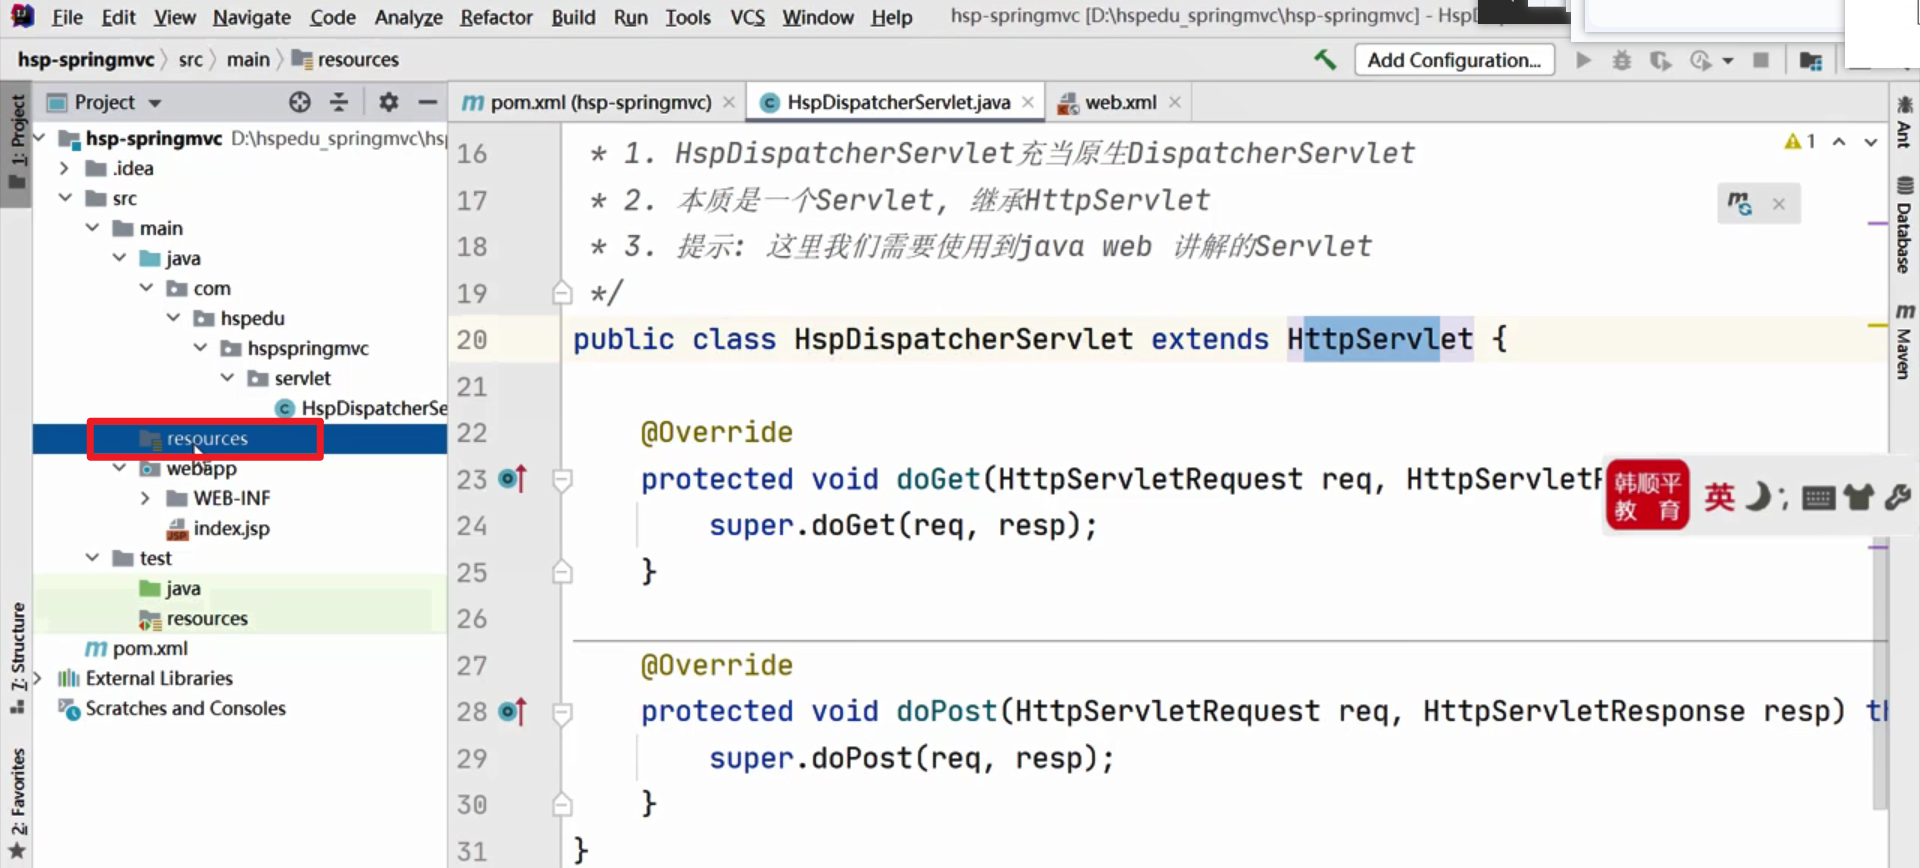Click override gutter icon on line 23
The image size is (1920, 868).
coord(513,479)
